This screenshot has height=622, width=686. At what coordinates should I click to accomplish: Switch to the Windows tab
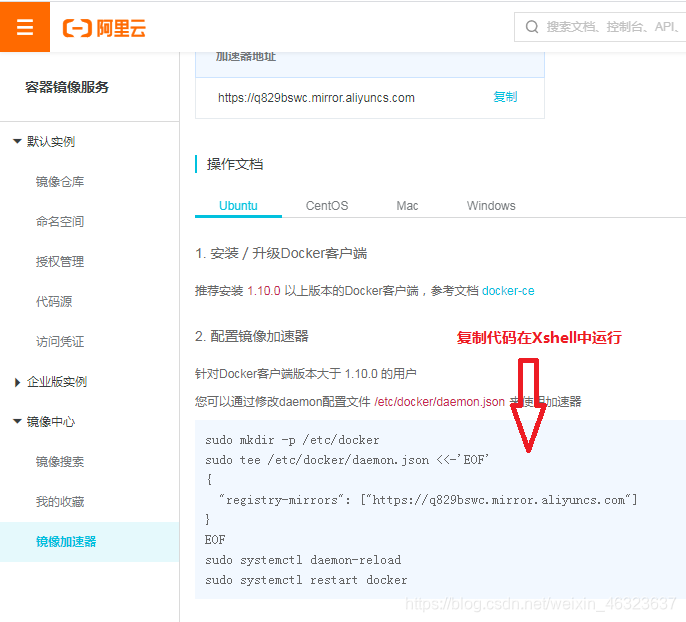coord(491,206)
